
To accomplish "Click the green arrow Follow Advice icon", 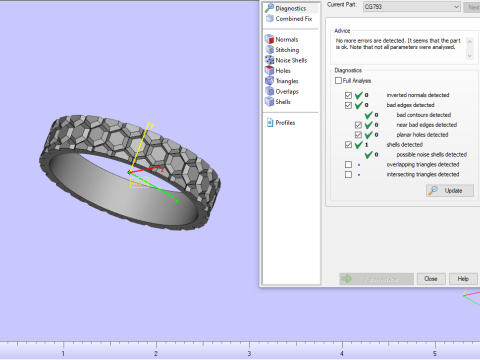I will (347, 279).
